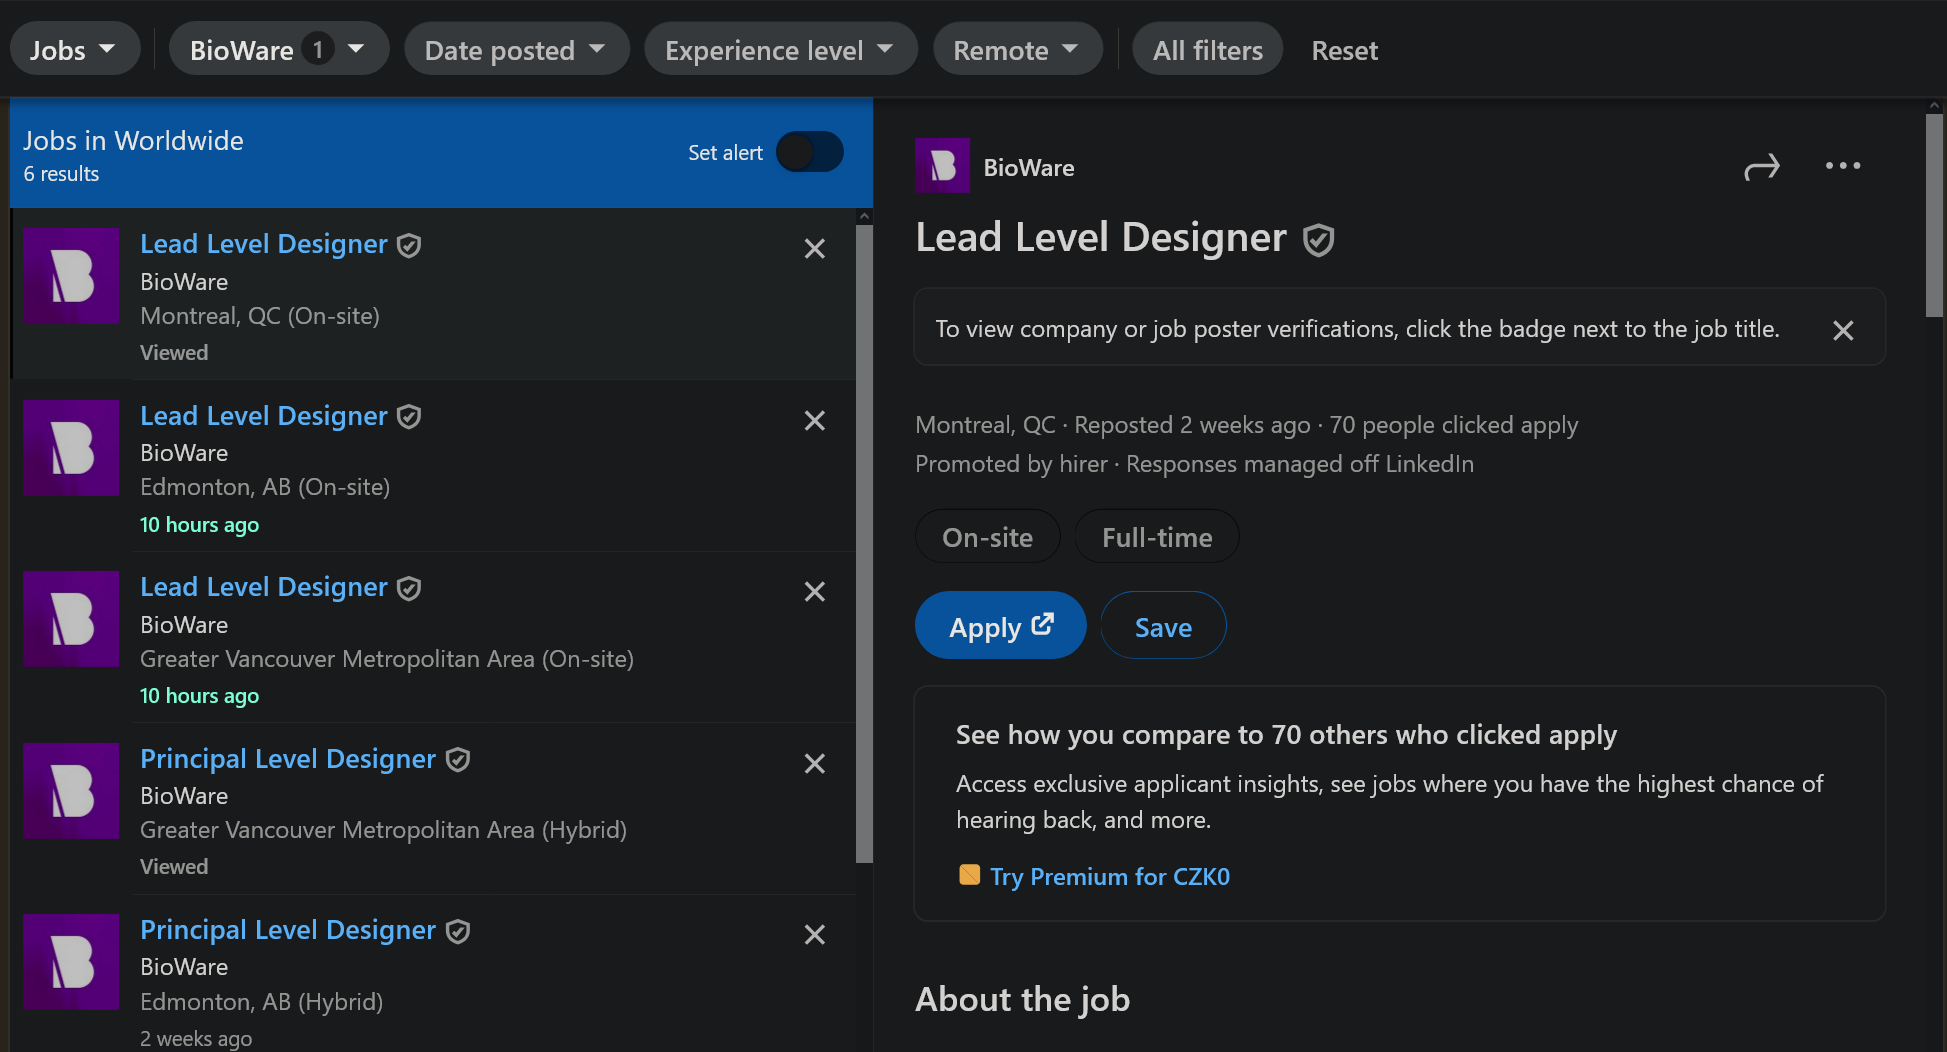Open the Remote filter dropdown
The height and width of the screenshot is (1052, 1947).
1017,50
